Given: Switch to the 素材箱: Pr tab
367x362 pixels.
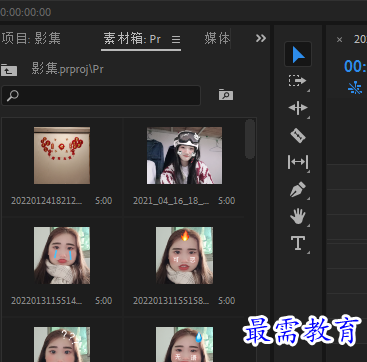Looking at the screenshot, I should (132, 39).
